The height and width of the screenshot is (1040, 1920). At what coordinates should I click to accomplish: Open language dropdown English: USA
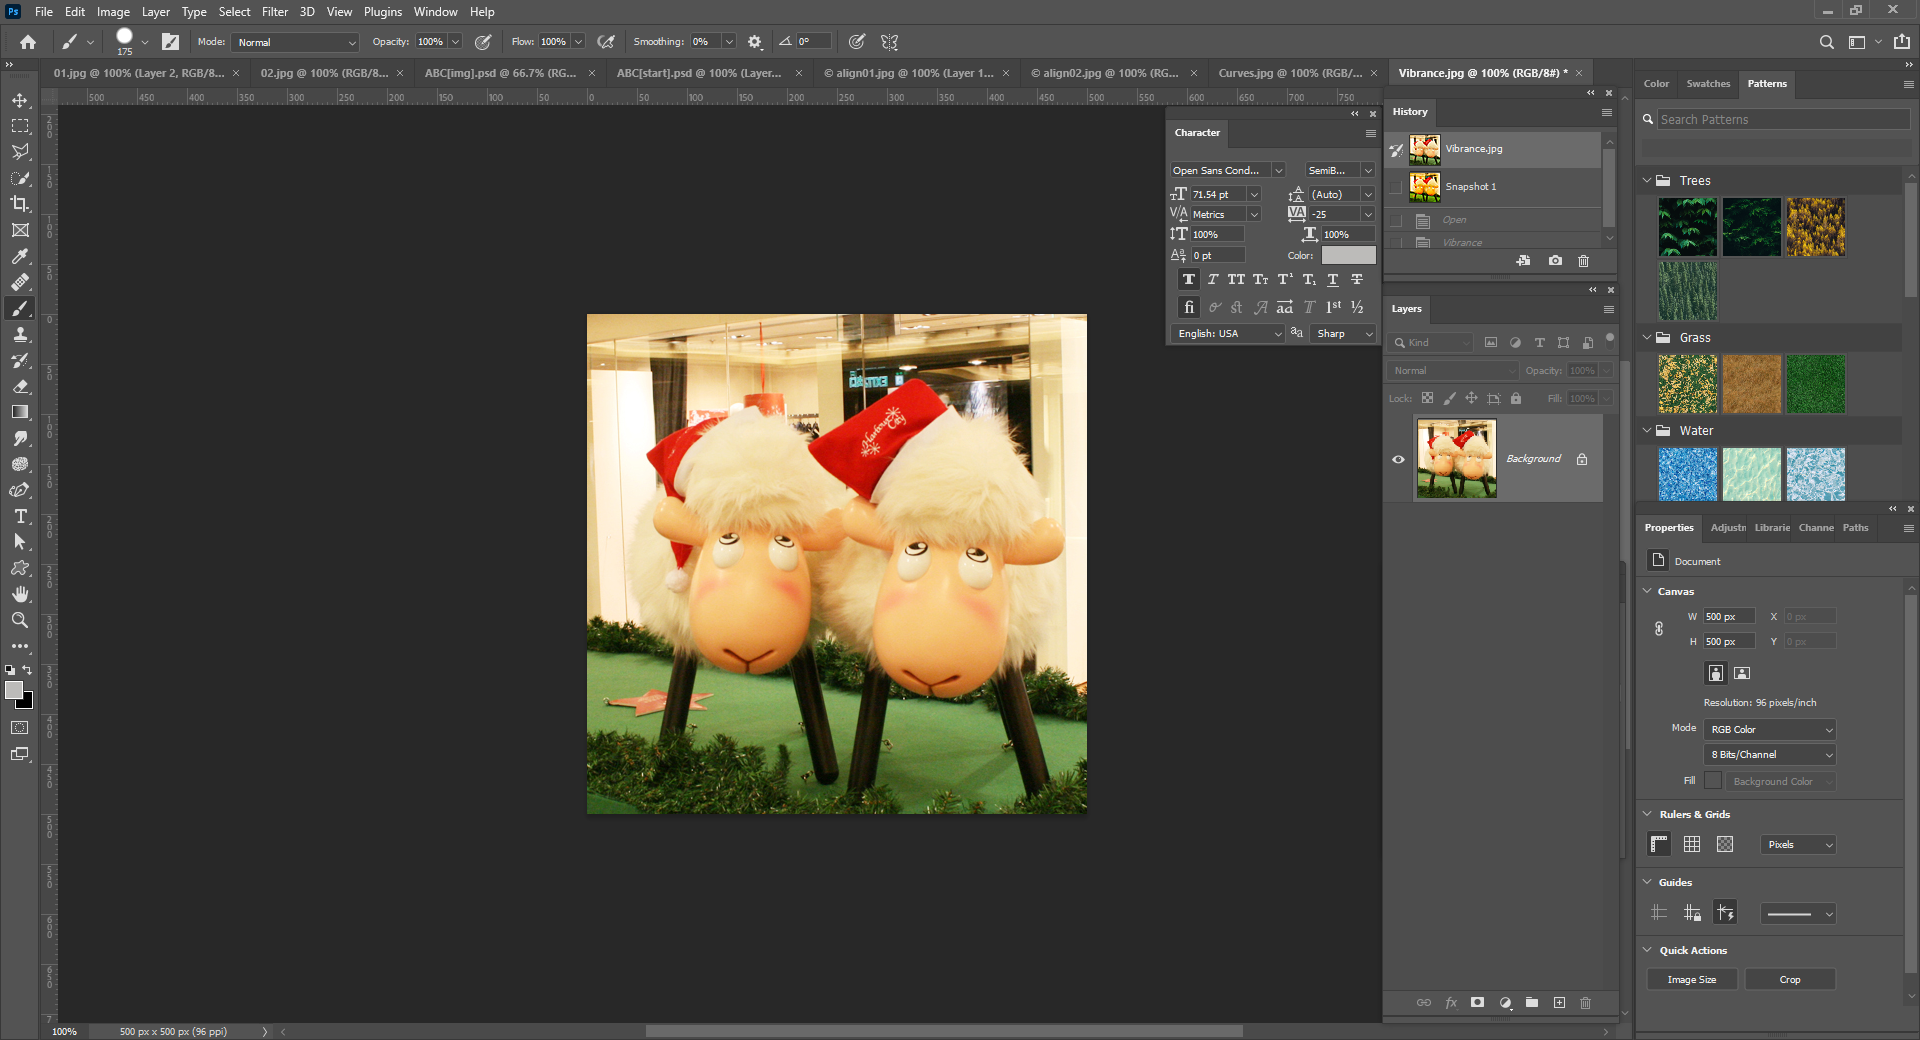(1228, 334)
